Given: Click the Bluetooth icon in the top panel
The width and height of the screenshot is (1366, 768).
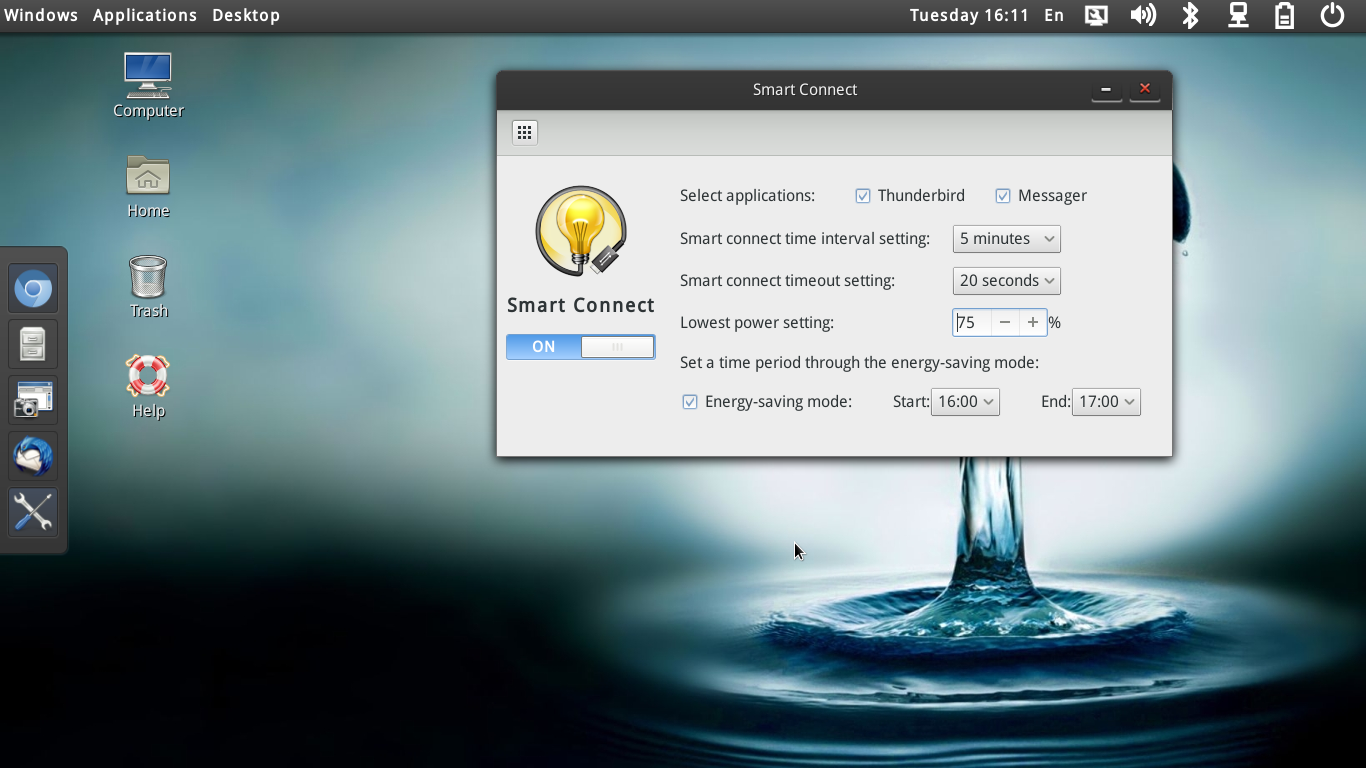Looking at the screenshot, I should [1190, 15].
